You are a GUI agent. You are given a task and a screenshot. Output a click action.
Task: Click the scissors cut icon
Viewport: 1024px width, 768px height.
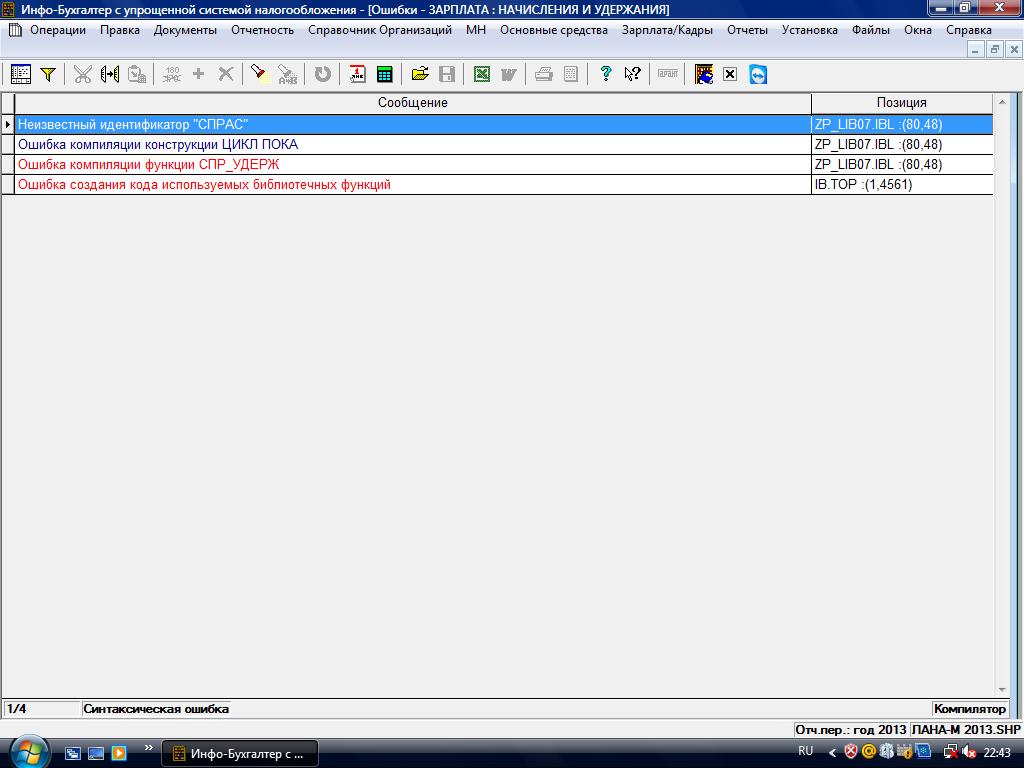82,74
